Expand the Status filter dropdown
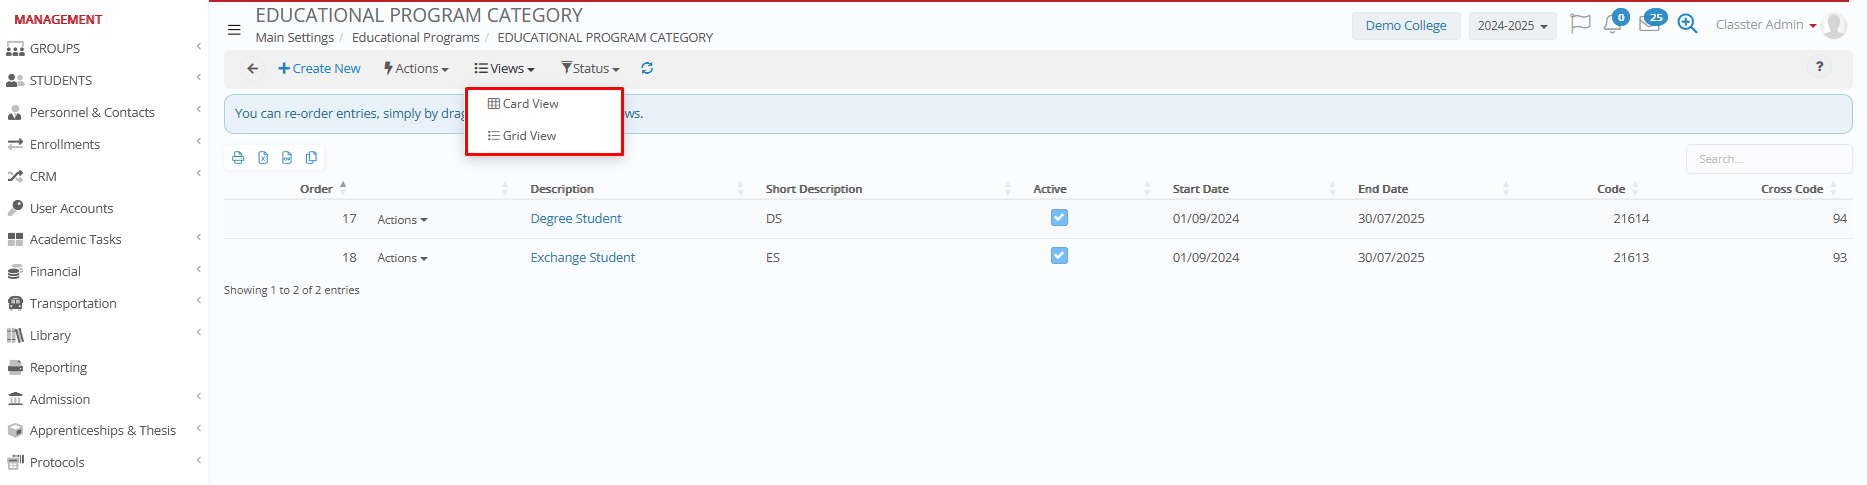This screenshot has height=485, width=1867. click(x=590, y=68)
